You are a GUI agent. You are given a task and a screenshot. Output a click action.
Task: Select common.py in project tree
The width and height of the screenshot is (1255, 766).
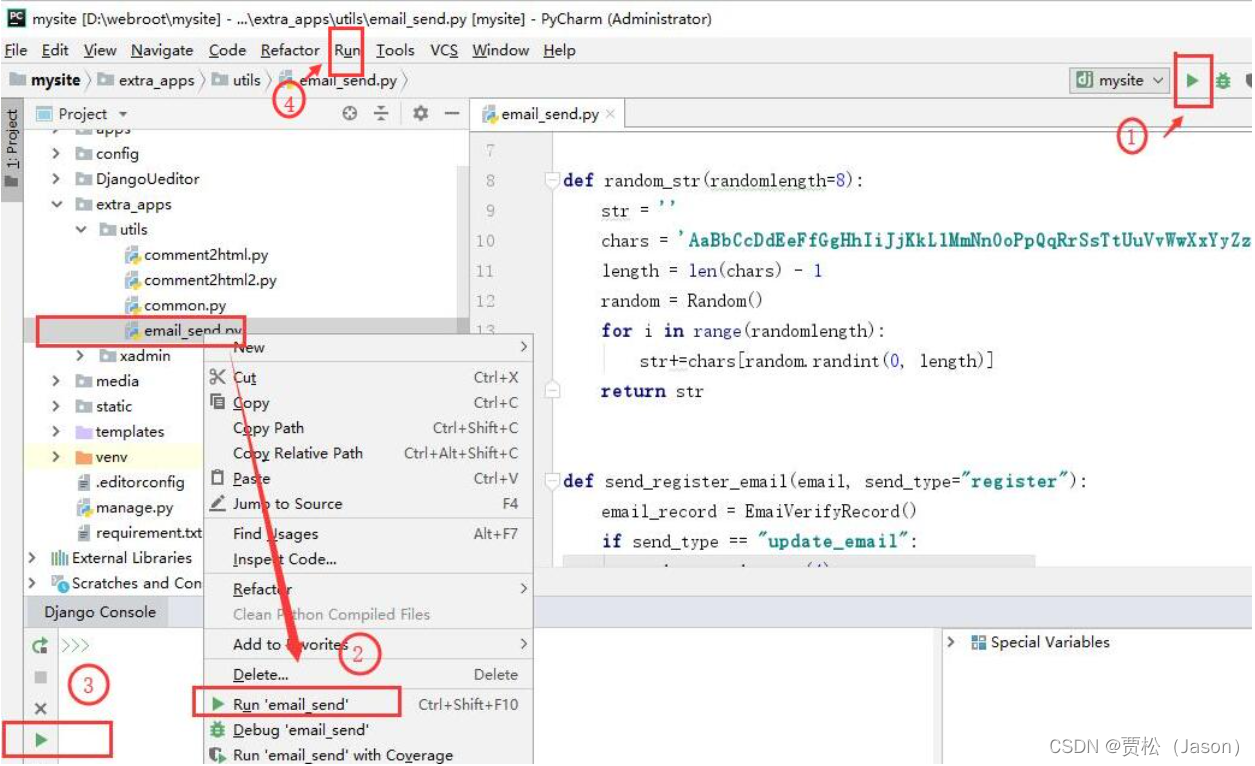pos(175,305)
